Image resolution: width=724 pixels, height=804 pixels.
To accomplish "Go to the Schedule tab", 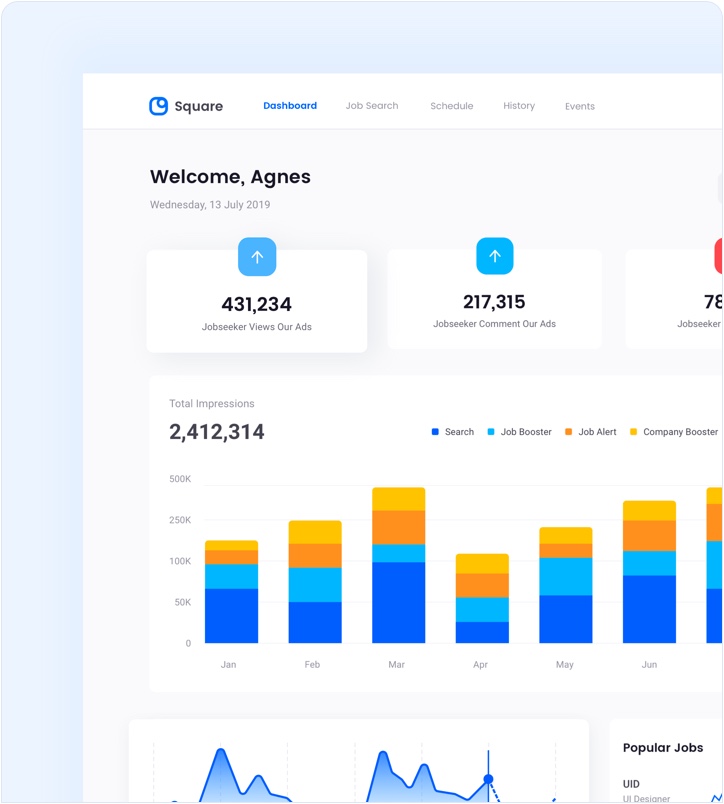I will (x=451, y=106).
